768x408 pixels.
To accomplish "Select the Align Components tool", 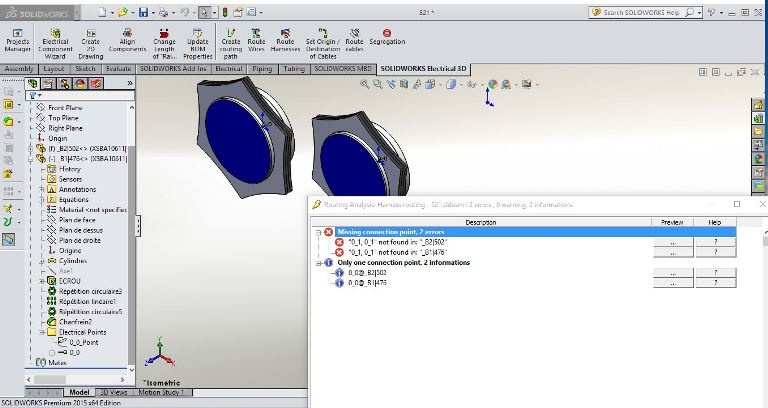I will point(127,40).
